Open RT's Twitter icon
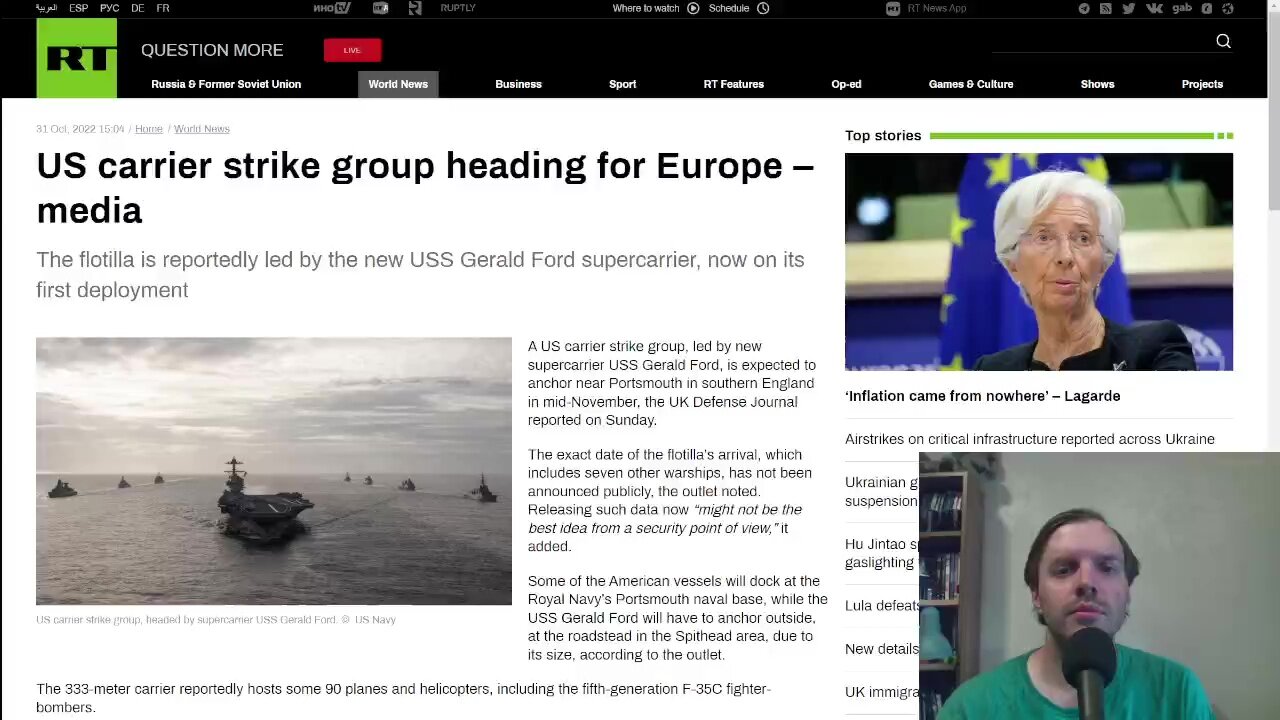The width and height of the screenshot is (1280, 720). pos(1128,8)
